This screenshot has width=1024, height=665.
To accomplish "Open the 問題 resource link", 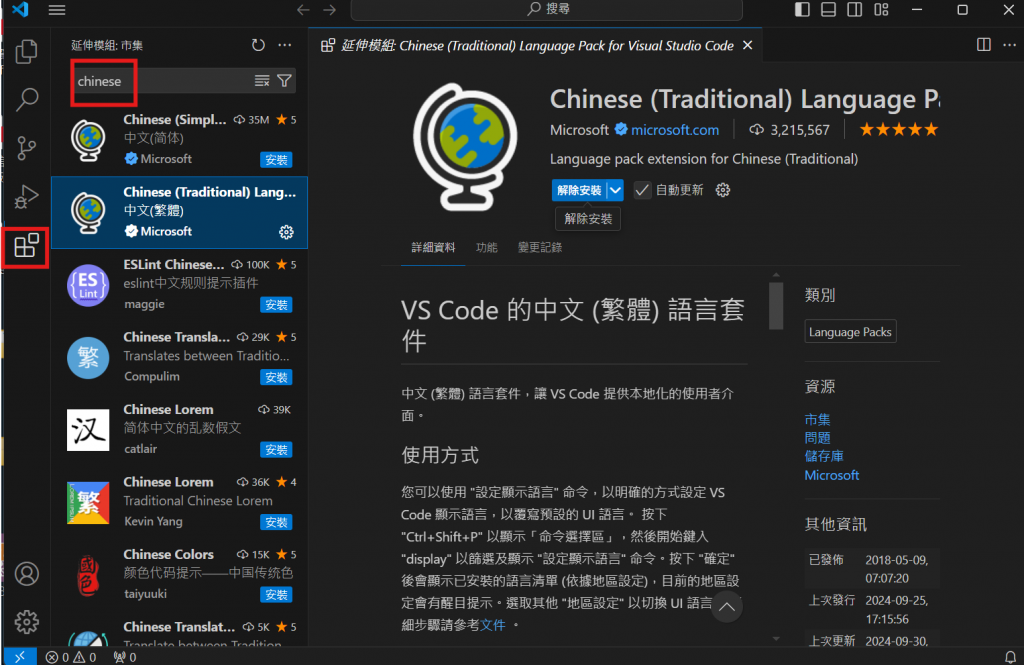I will (x=817, y=438).
